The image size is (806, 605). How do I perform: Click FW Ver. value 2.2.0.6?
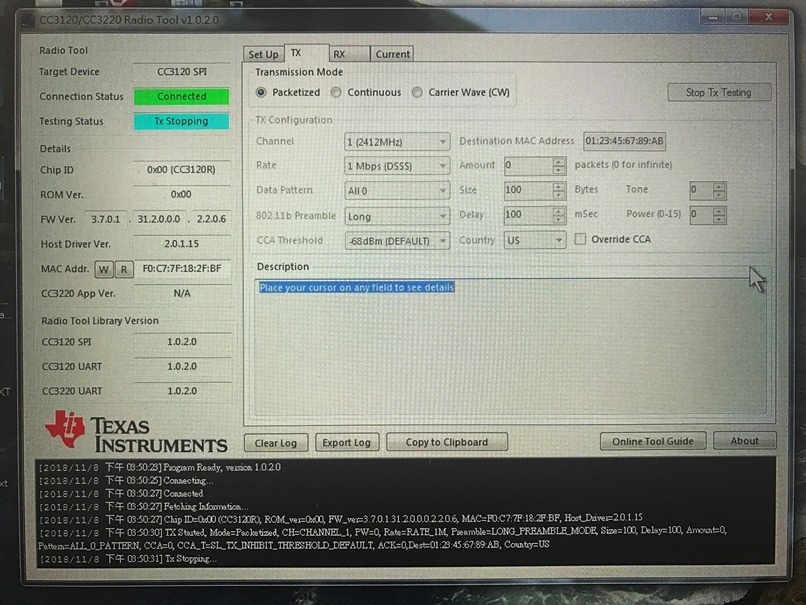[x=211, y=219]
